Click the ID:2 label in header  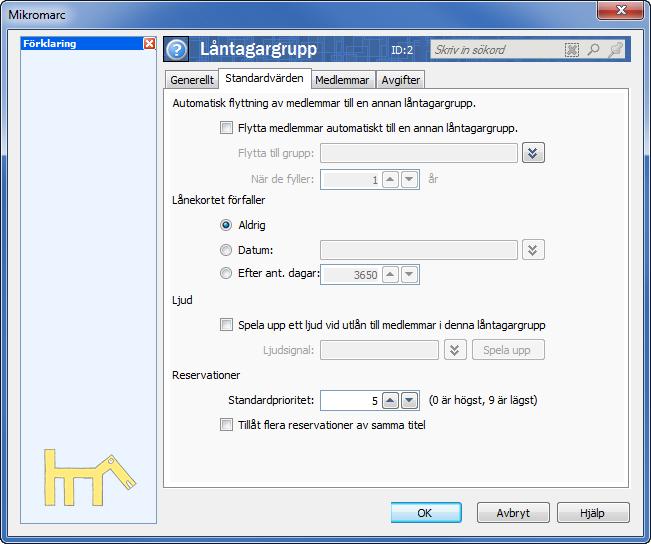[401, 50]
